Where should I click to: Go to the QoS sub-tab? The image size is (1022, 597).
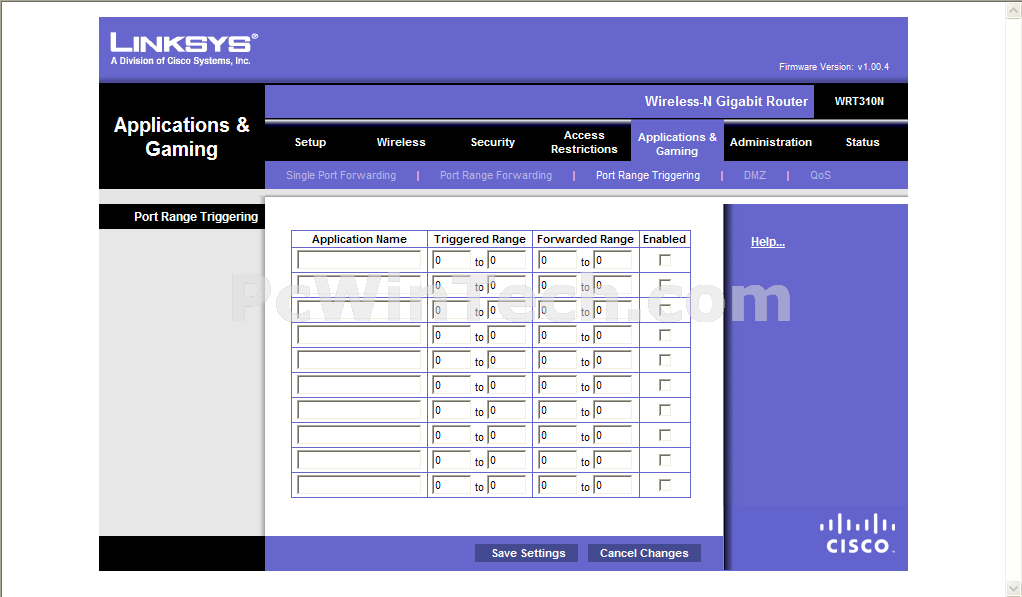click(821, 175)
